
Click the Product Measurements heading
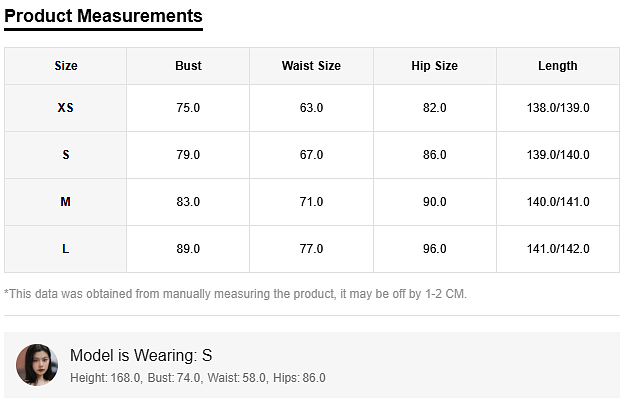point(103,16)
